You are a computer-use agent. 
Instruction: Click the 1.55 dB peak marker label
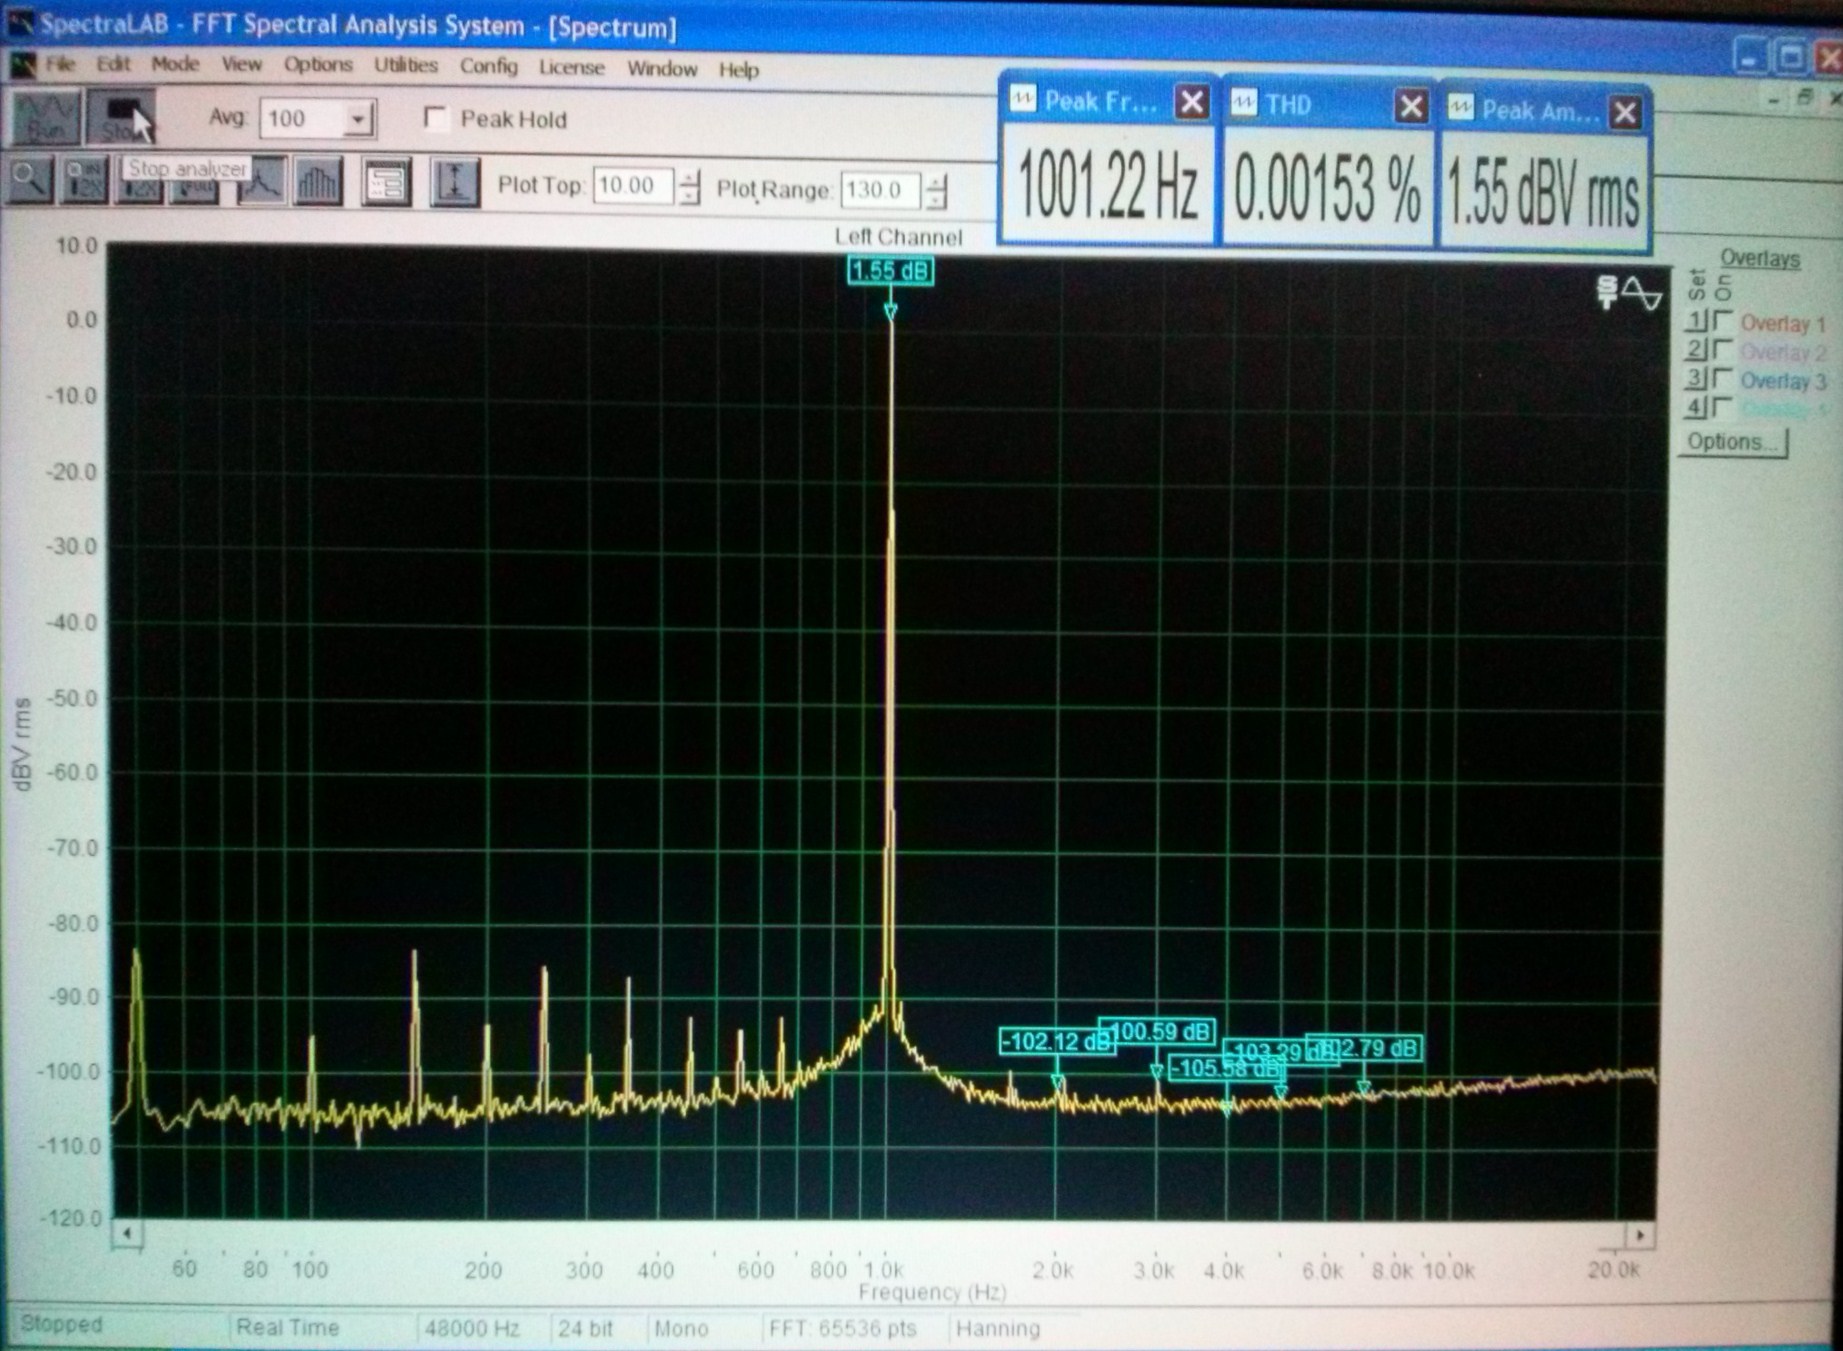point(890,271)
